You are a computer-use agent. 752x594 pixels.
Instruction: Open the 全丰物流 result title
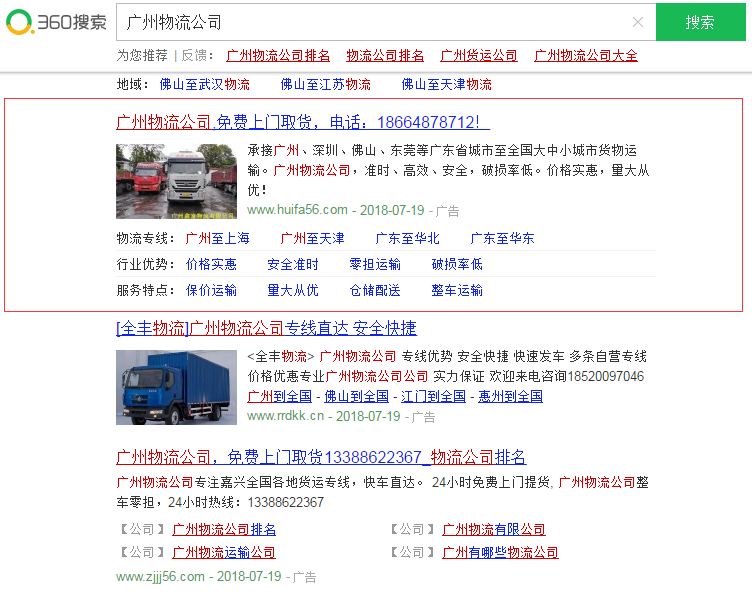pos(266,328)
